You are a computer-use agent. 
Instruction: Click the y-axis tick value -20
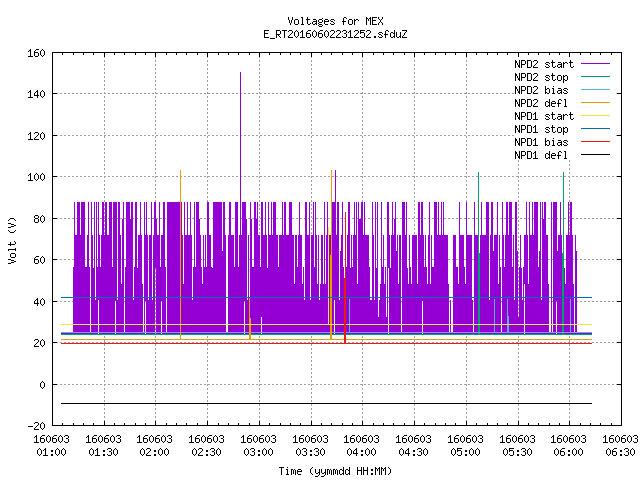[x=36, y=426]
